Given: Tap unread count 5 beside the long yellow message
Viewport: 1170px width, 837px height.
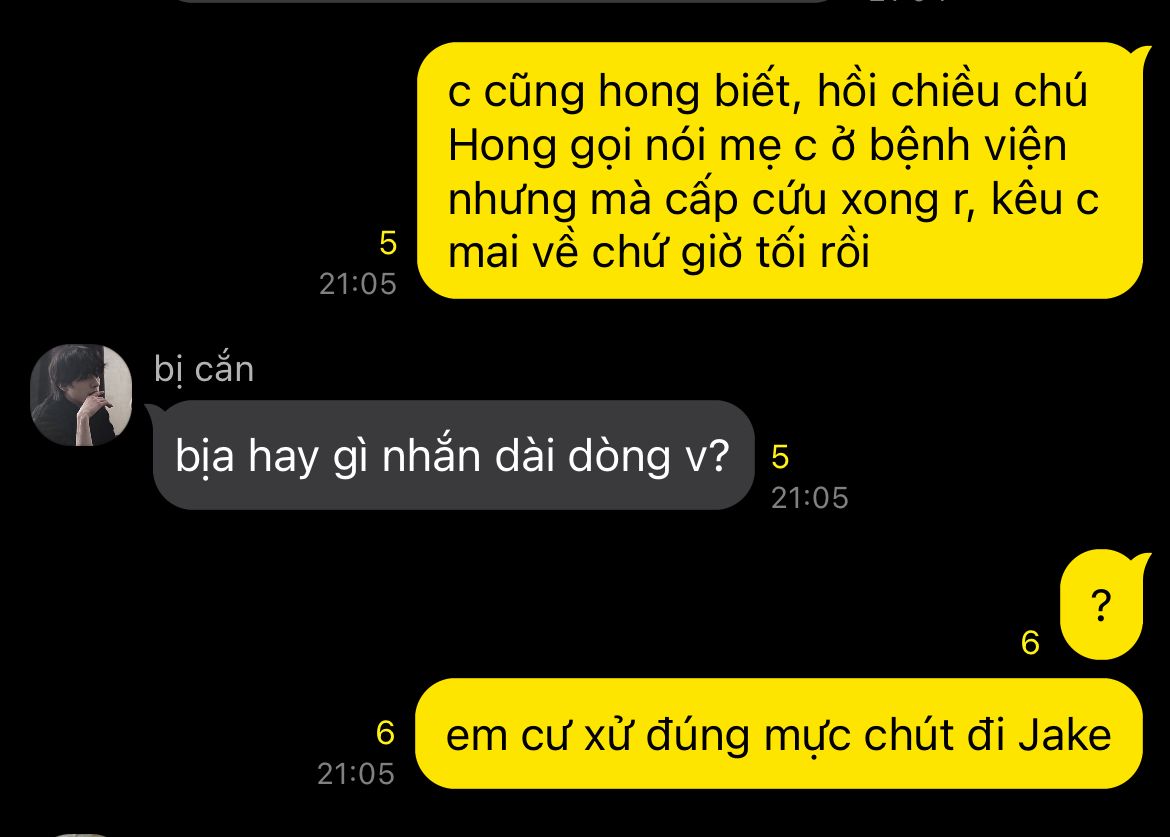Looking at the screenshot, I should point(388,243).
